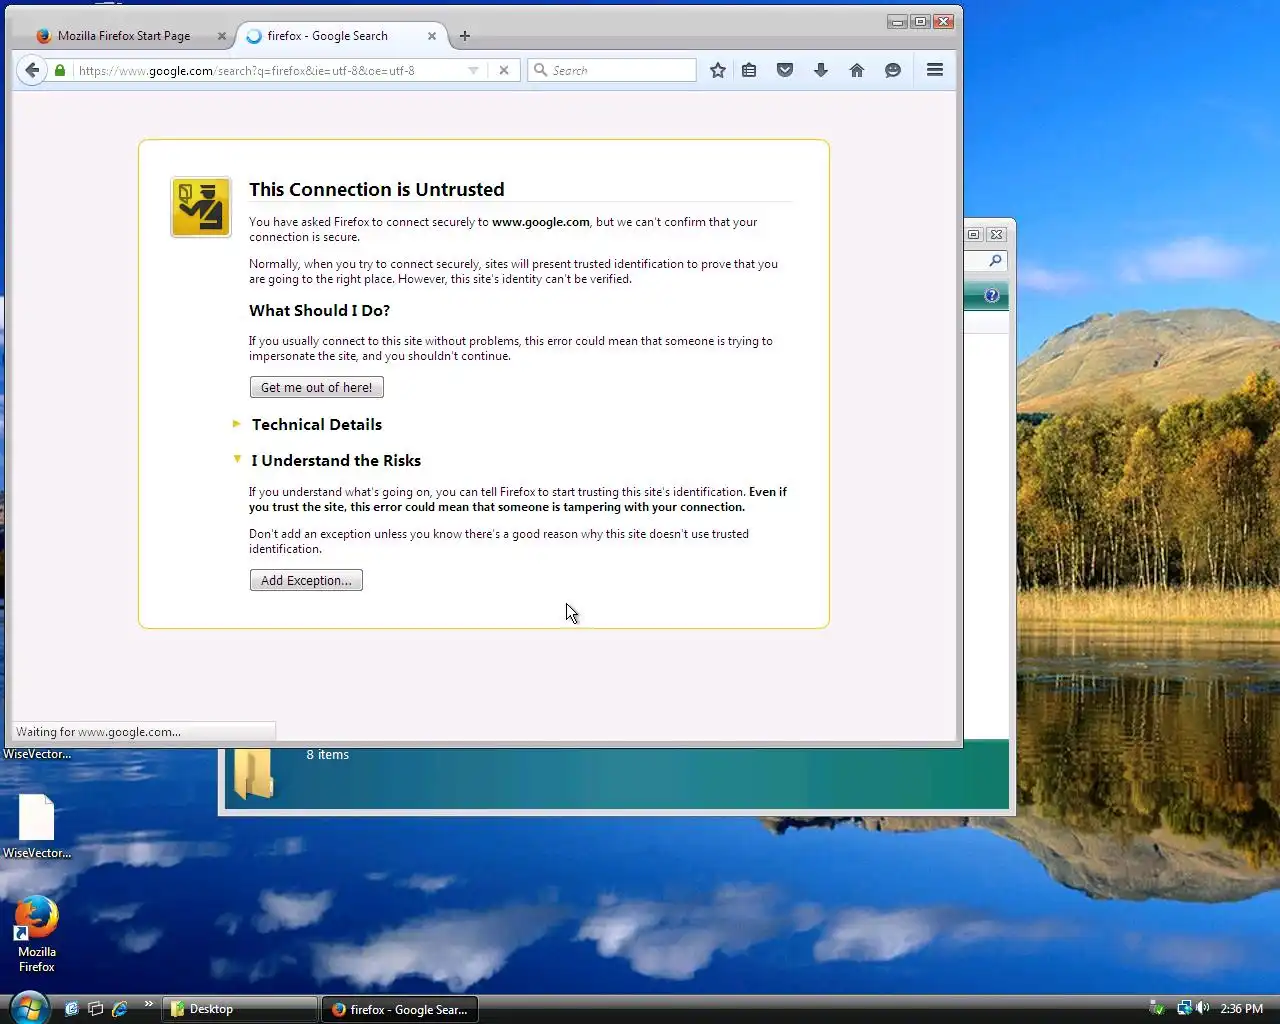Screen dimensions: 1280x1024
Task: Maximize the Firefox window
Action: click(x=920, y=21)
